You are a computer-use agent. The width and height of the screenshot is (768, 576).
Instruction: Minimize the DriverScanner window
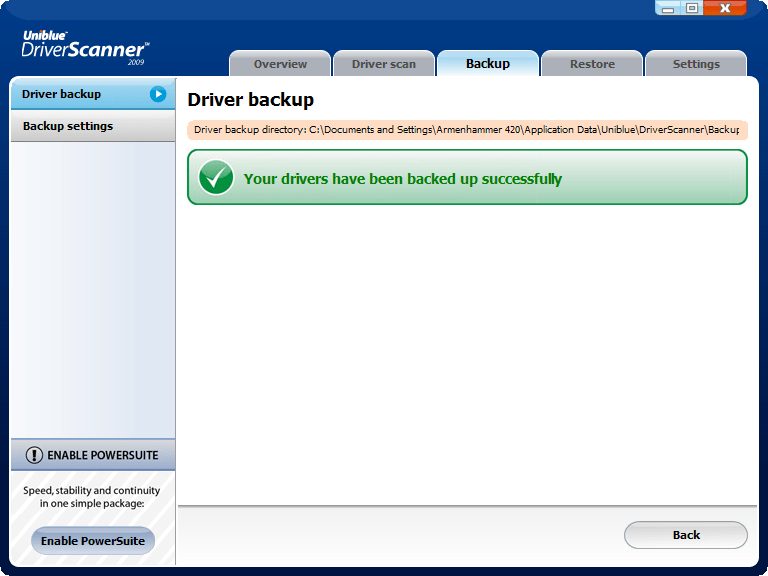point(668,8)
